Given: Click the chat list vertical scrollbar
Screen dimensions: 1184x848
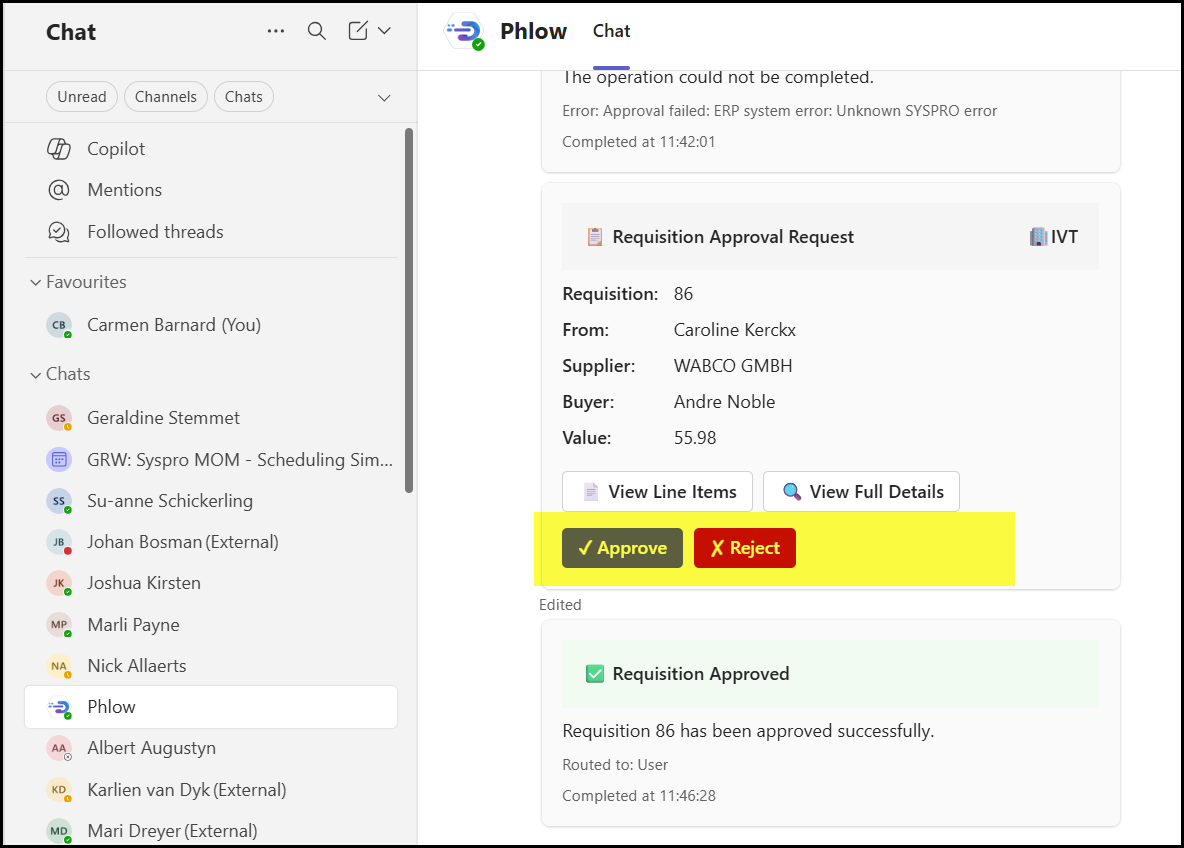Looking at the screenshot, I should (x=408, y=310).
